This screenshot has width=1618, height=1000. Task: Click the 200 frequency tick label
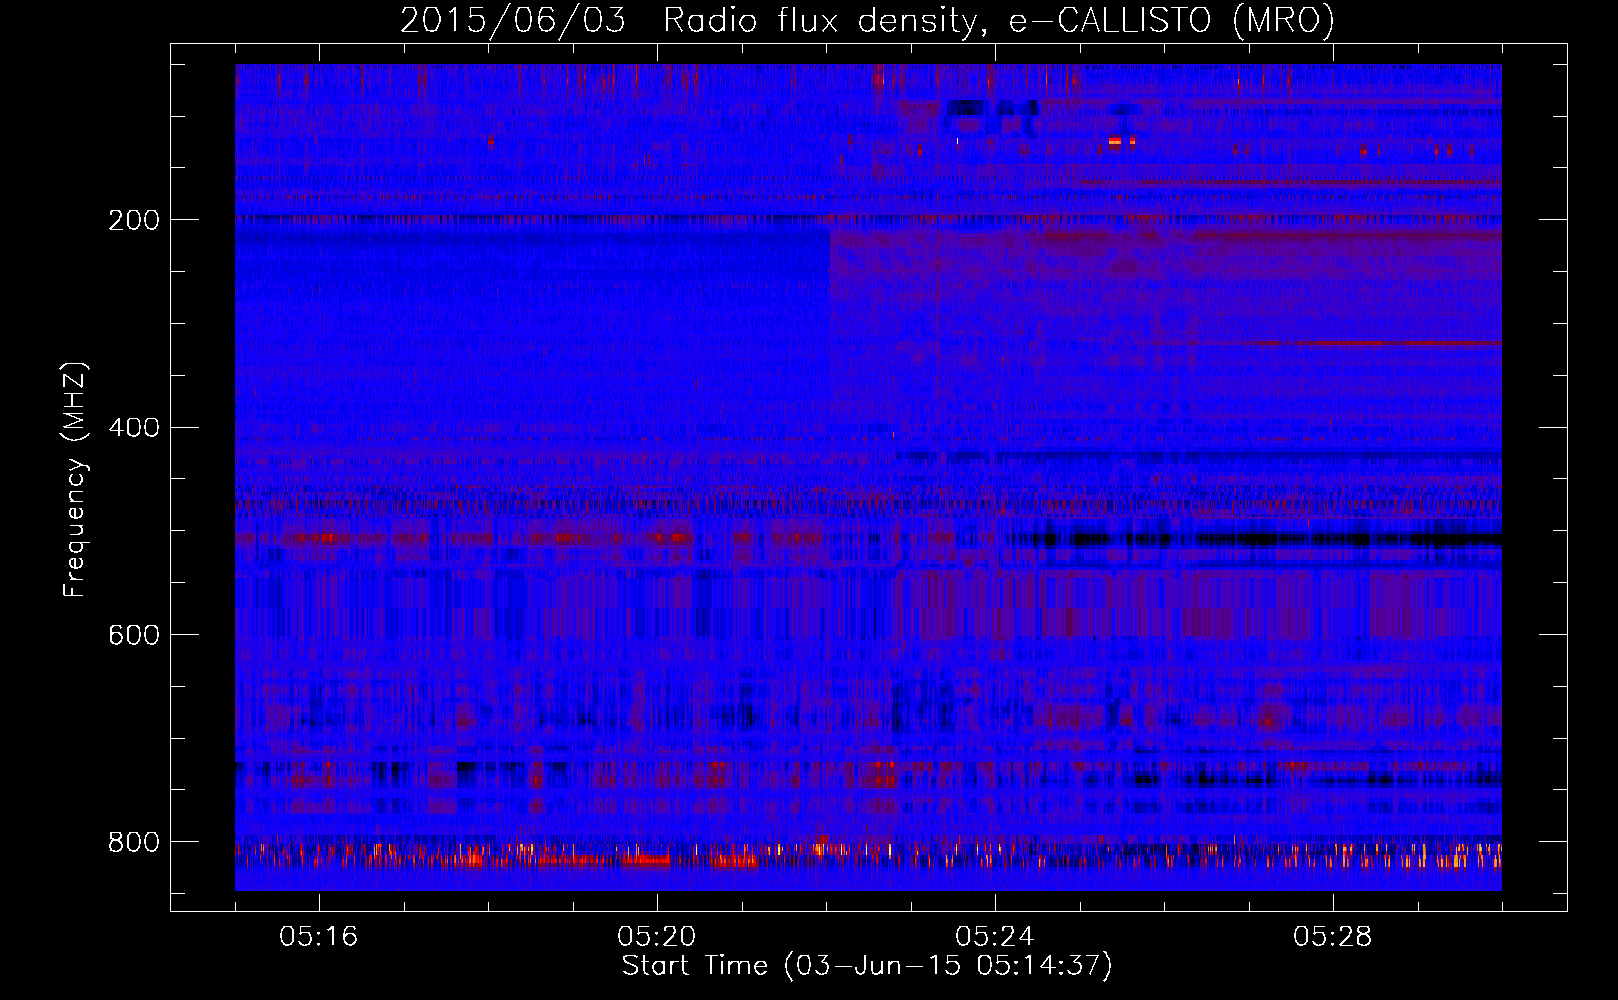134,220
